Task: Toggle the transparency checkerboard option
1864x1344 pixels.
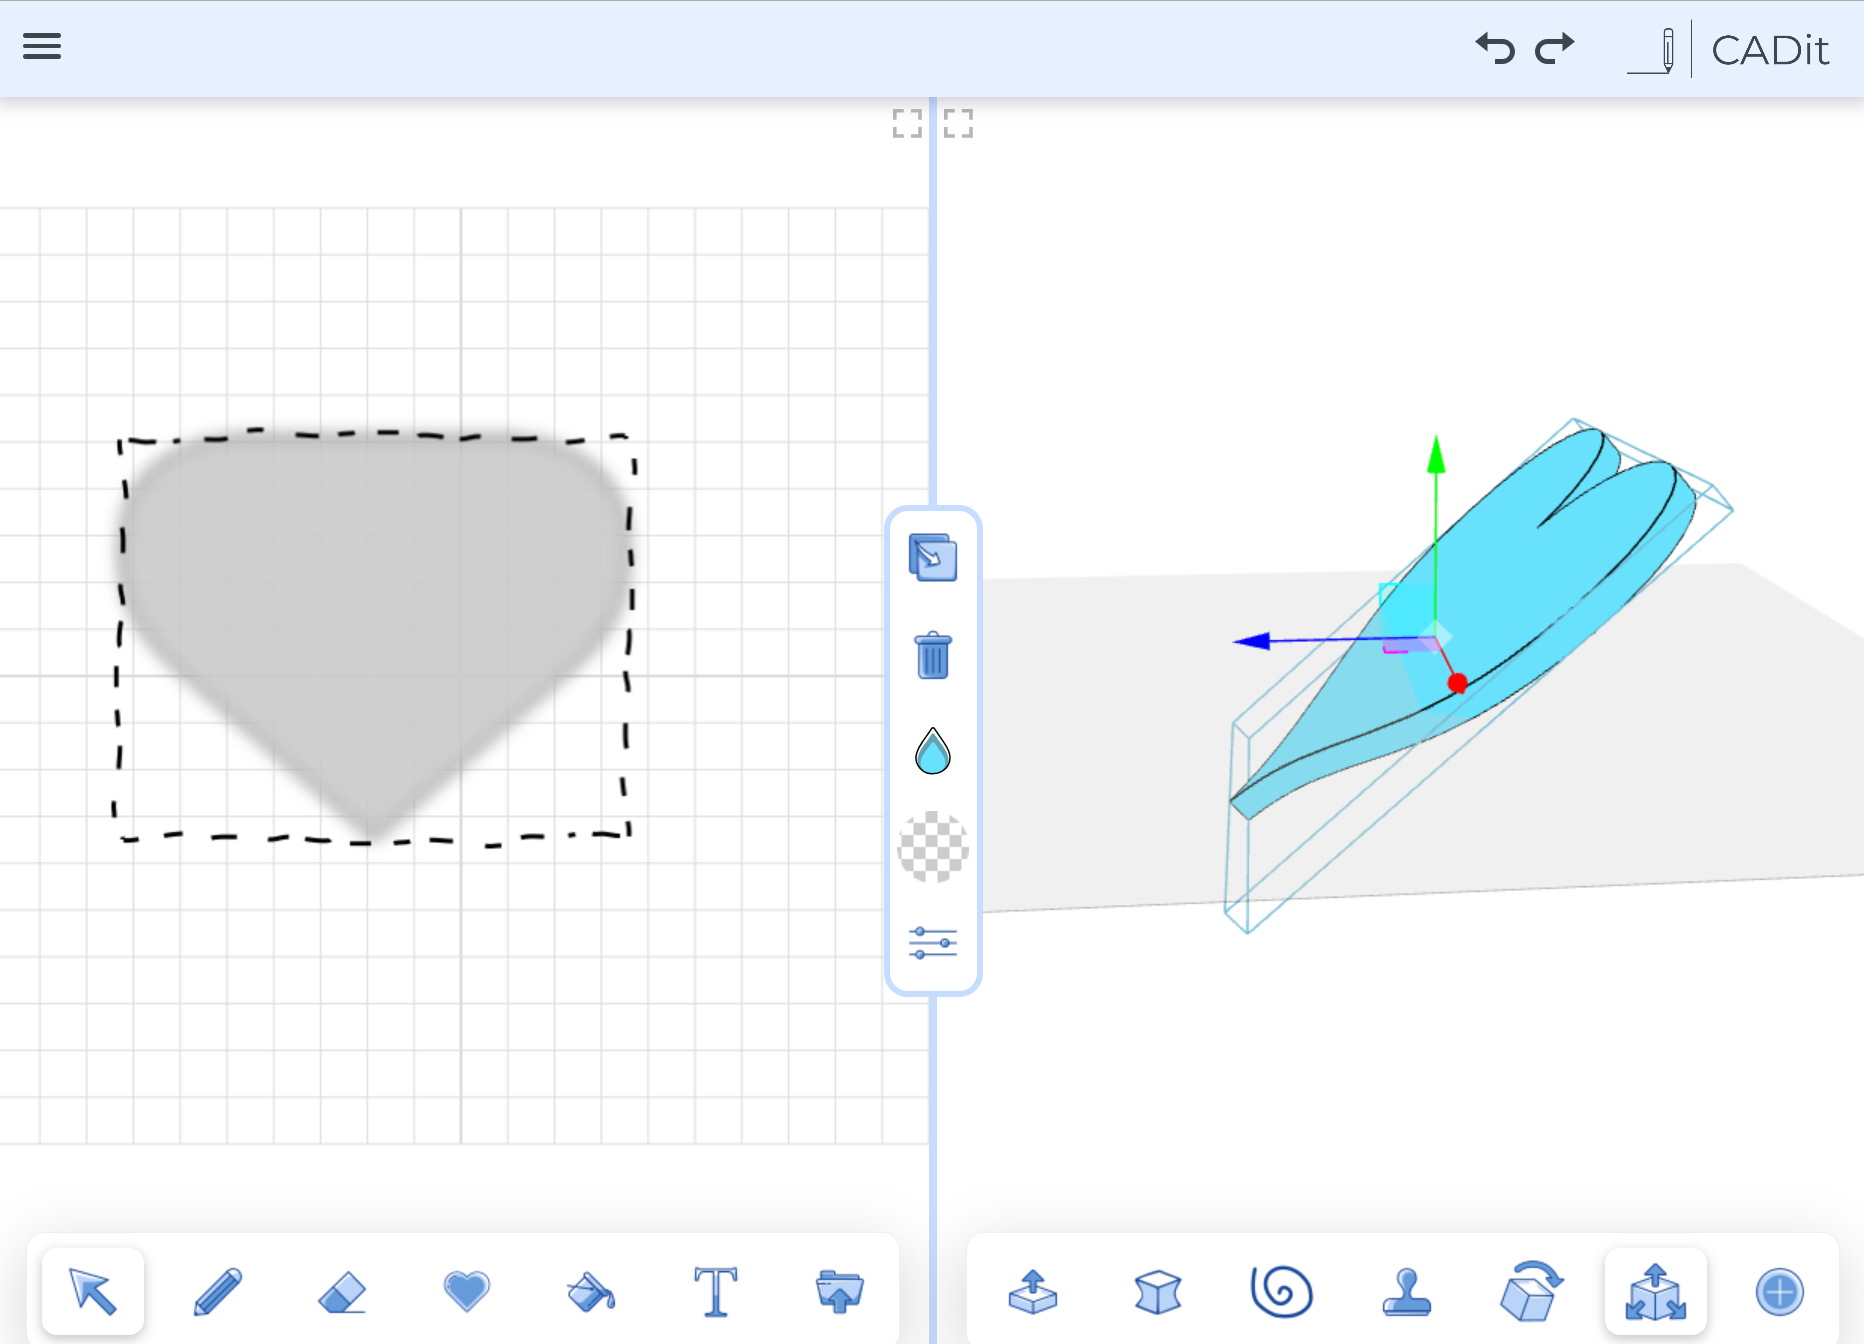Action: click(x=933, y=847)
